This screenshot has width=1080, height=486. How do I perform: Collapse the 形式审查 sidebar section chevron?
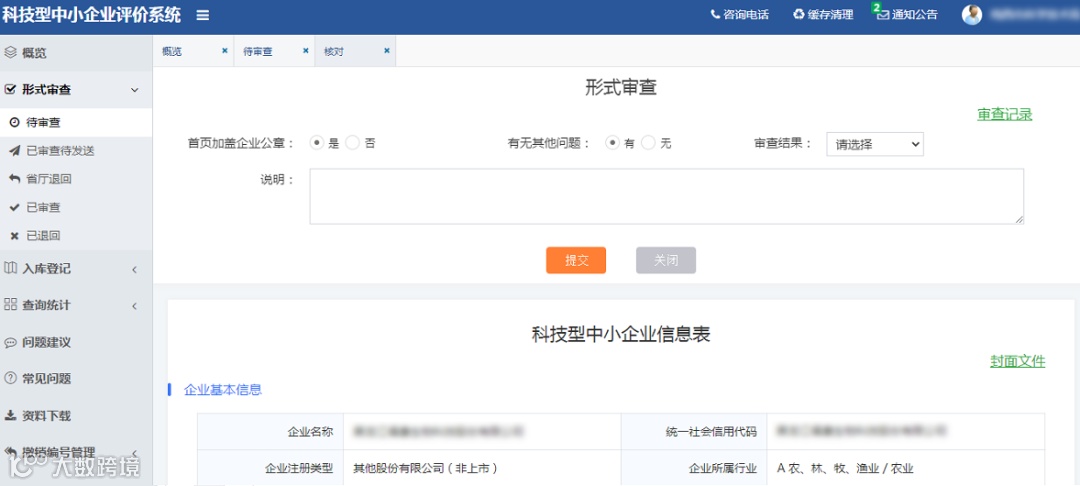[x=135, y=90]
